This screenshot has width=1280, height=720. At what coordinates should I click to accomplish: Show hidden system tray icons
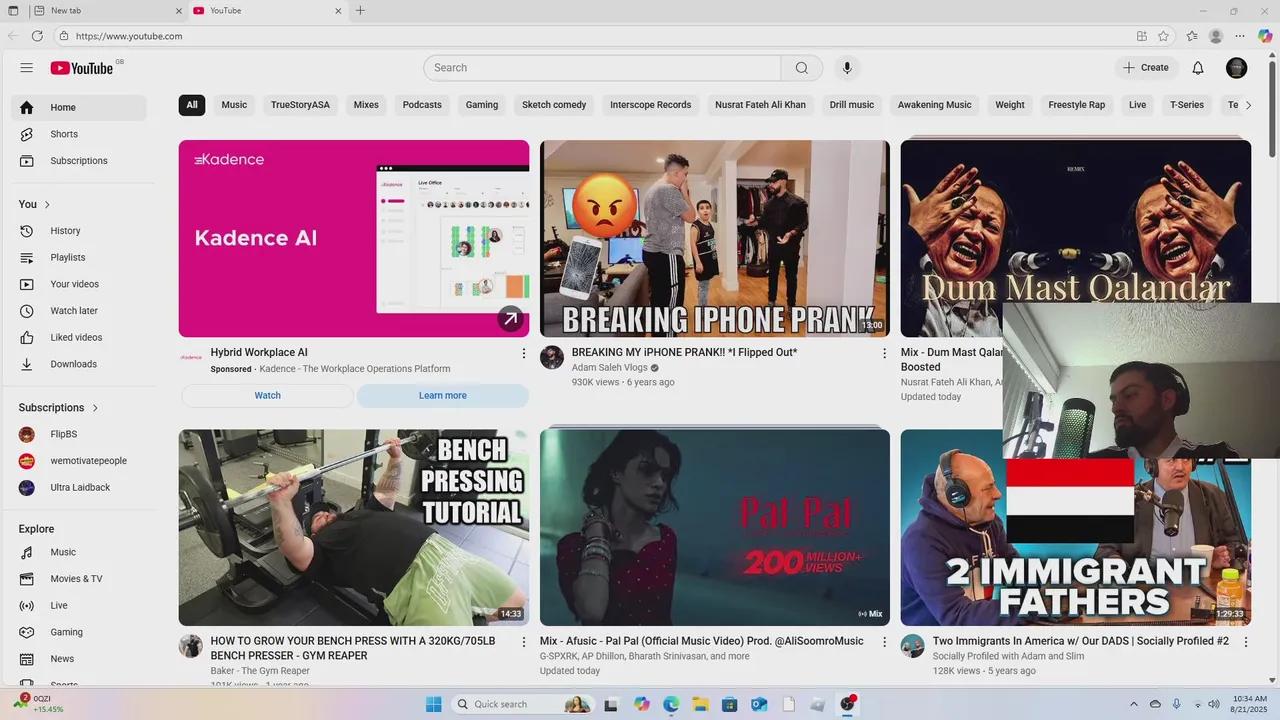1133,705
